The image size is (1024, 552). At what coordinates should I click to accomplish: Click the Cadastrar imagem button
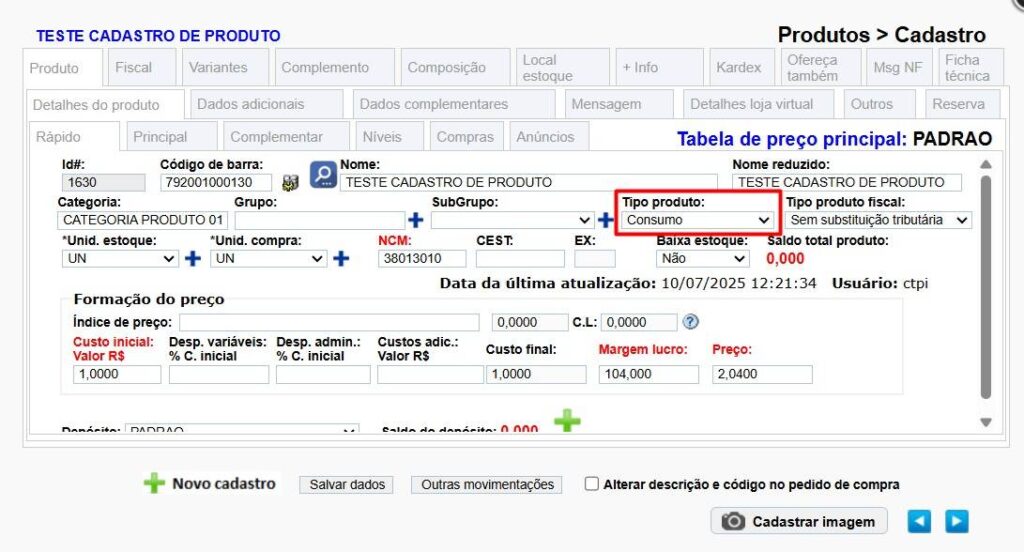click(800, 521)
